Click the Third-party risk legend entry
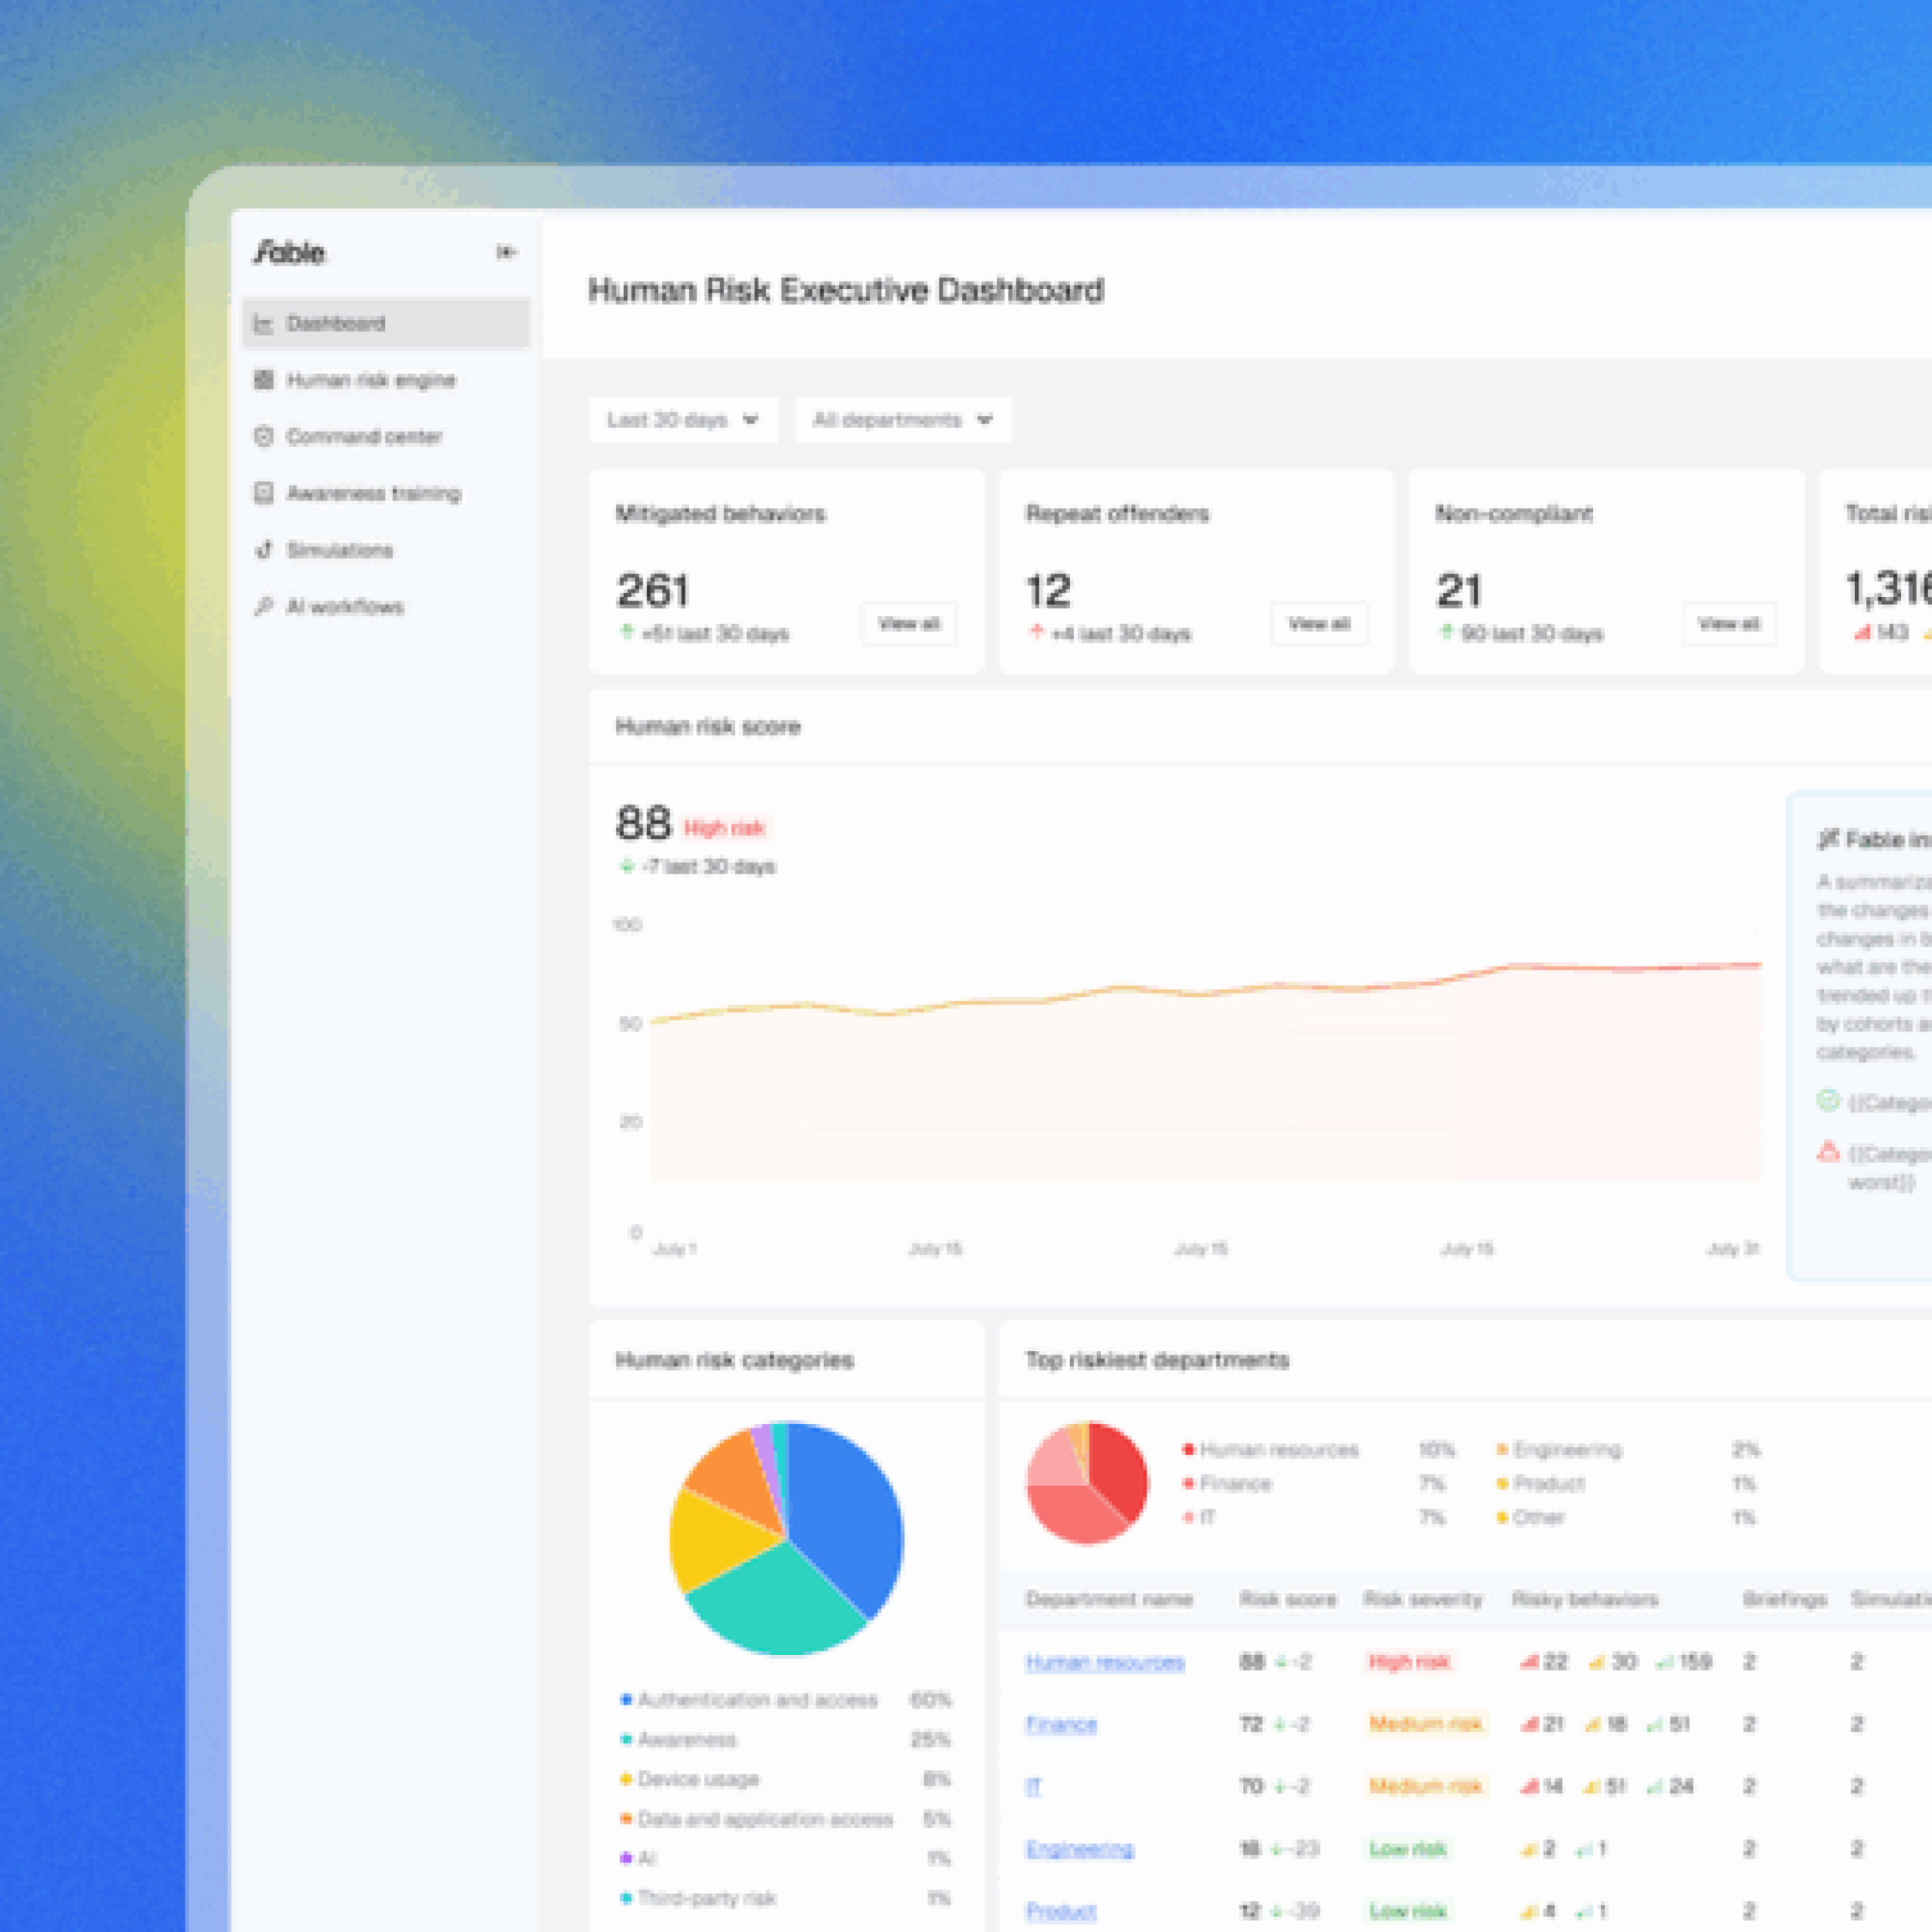1932x1932 pixels. click(x=786, y=1898)
